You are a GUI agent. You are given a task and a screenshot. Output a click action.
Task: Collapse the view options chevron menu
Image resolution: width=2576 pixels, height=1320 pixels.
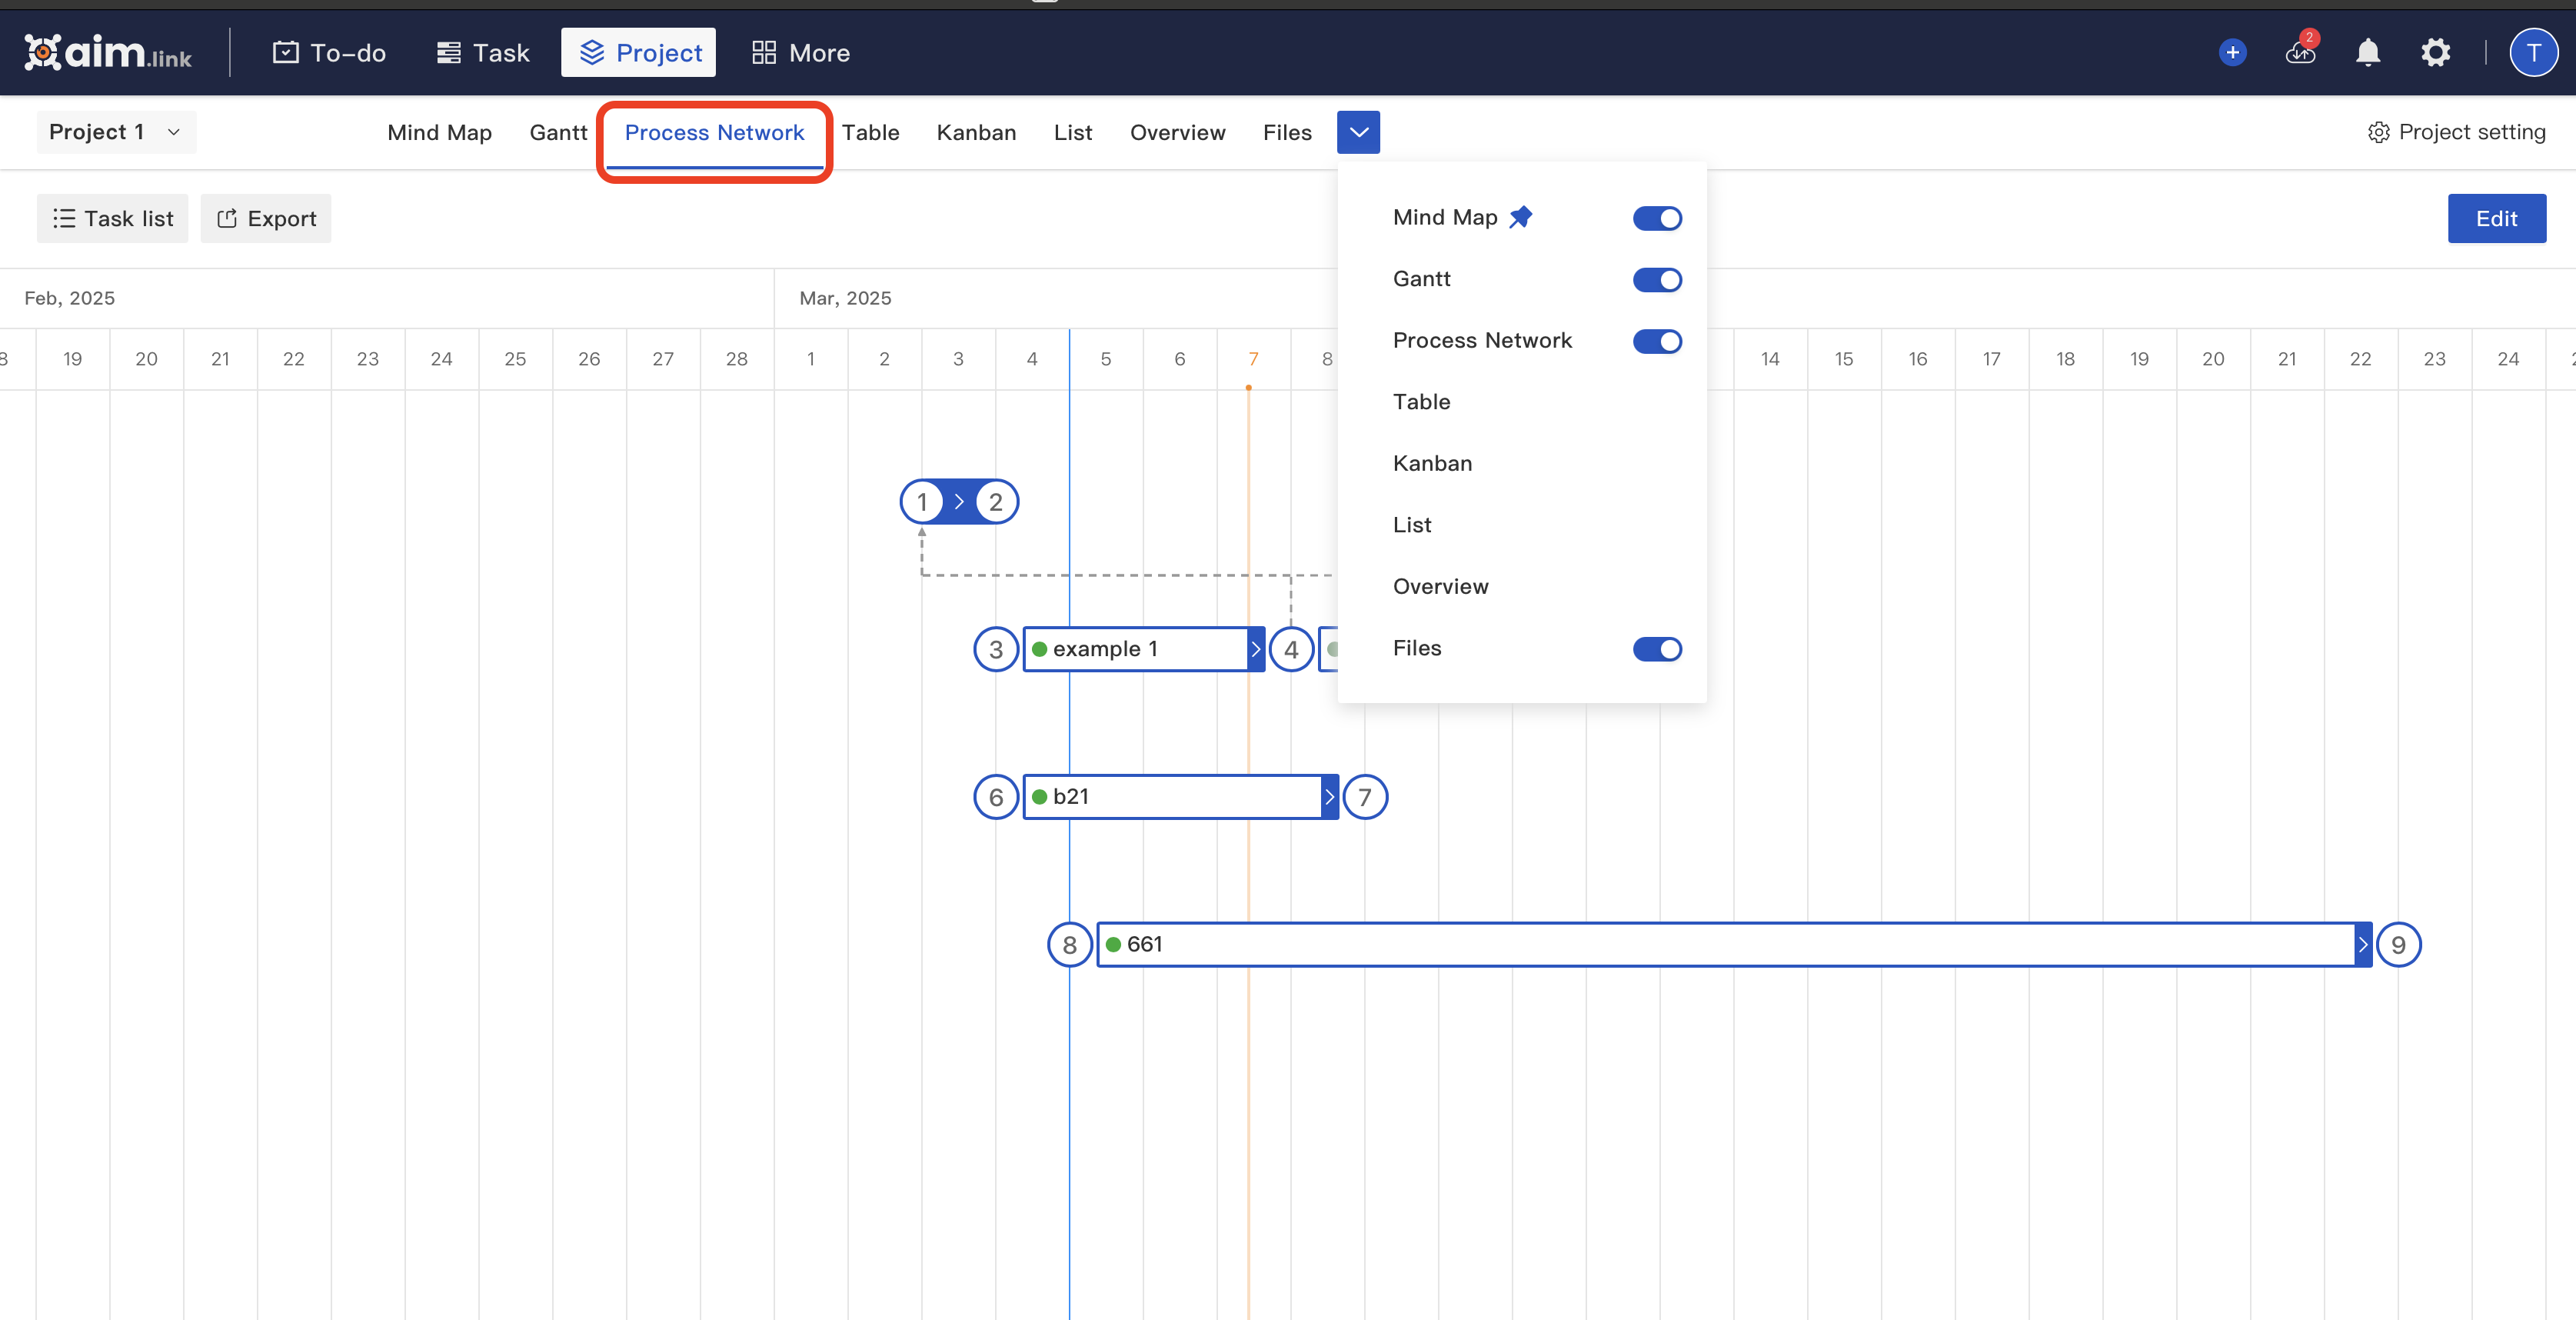(1358, 131)
